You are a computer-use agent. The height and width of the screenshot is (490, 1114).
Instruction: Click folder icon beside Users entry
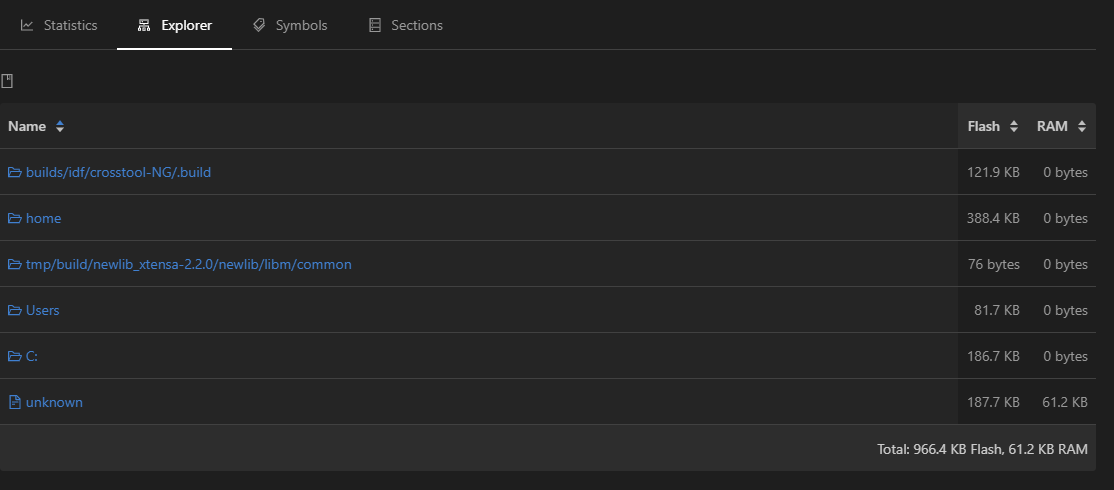pyautogui.click(x=14, y=310)
